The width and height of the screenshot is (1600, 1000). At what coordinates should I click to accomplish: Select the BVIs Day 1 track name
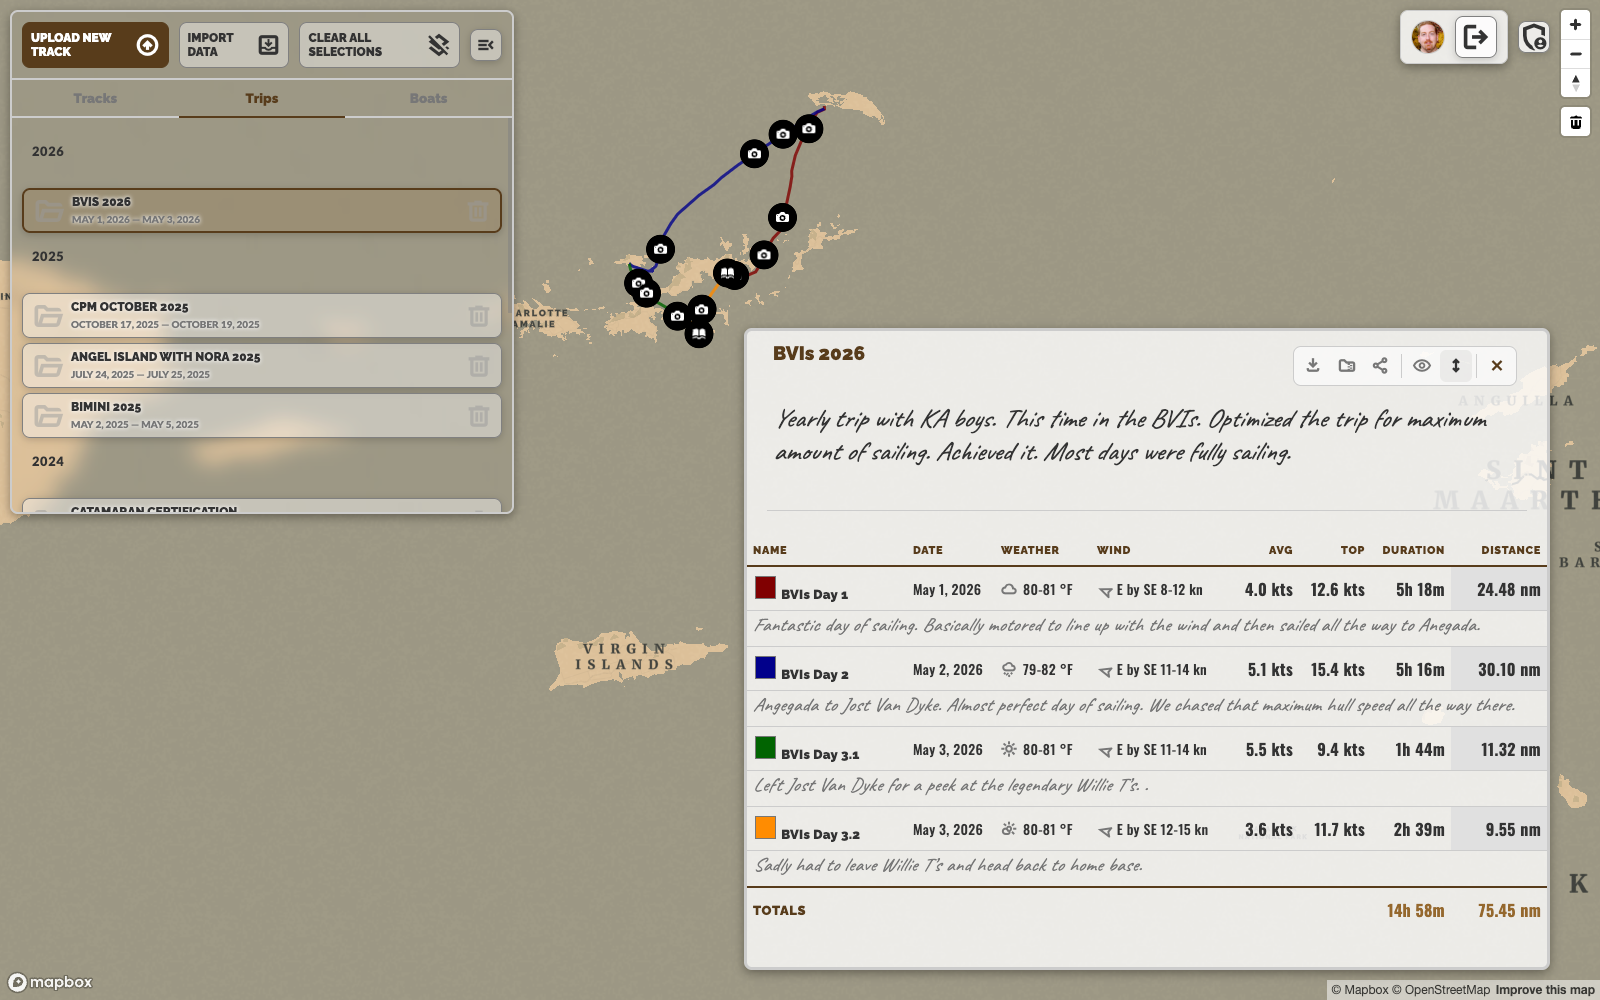tap(814, 594)
